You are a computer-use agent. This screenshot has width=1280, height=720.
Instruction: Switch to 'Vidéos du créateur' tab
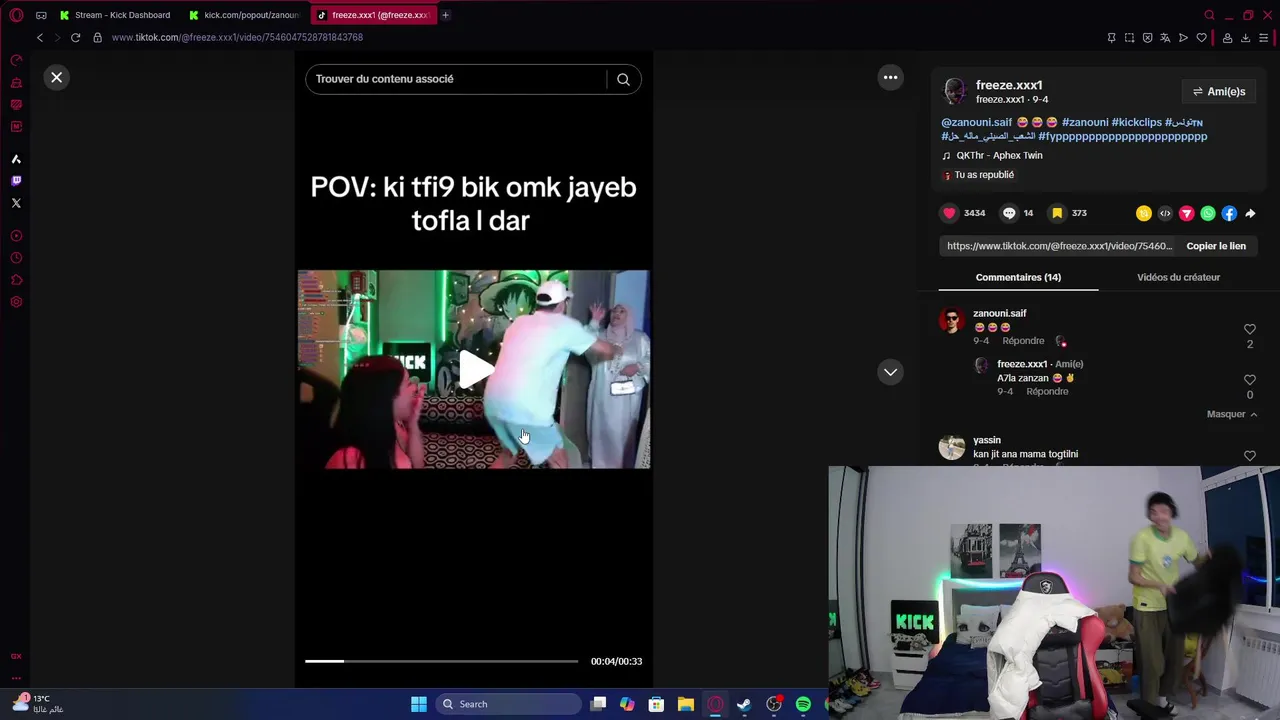pyautogui.click(x=1178, y=277)
